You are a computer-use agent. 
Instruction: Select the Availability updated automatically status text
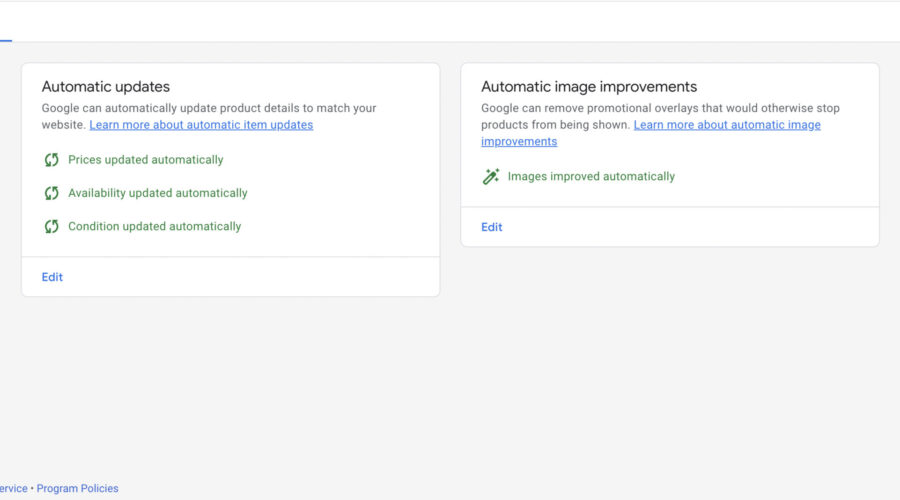[158, 193]
